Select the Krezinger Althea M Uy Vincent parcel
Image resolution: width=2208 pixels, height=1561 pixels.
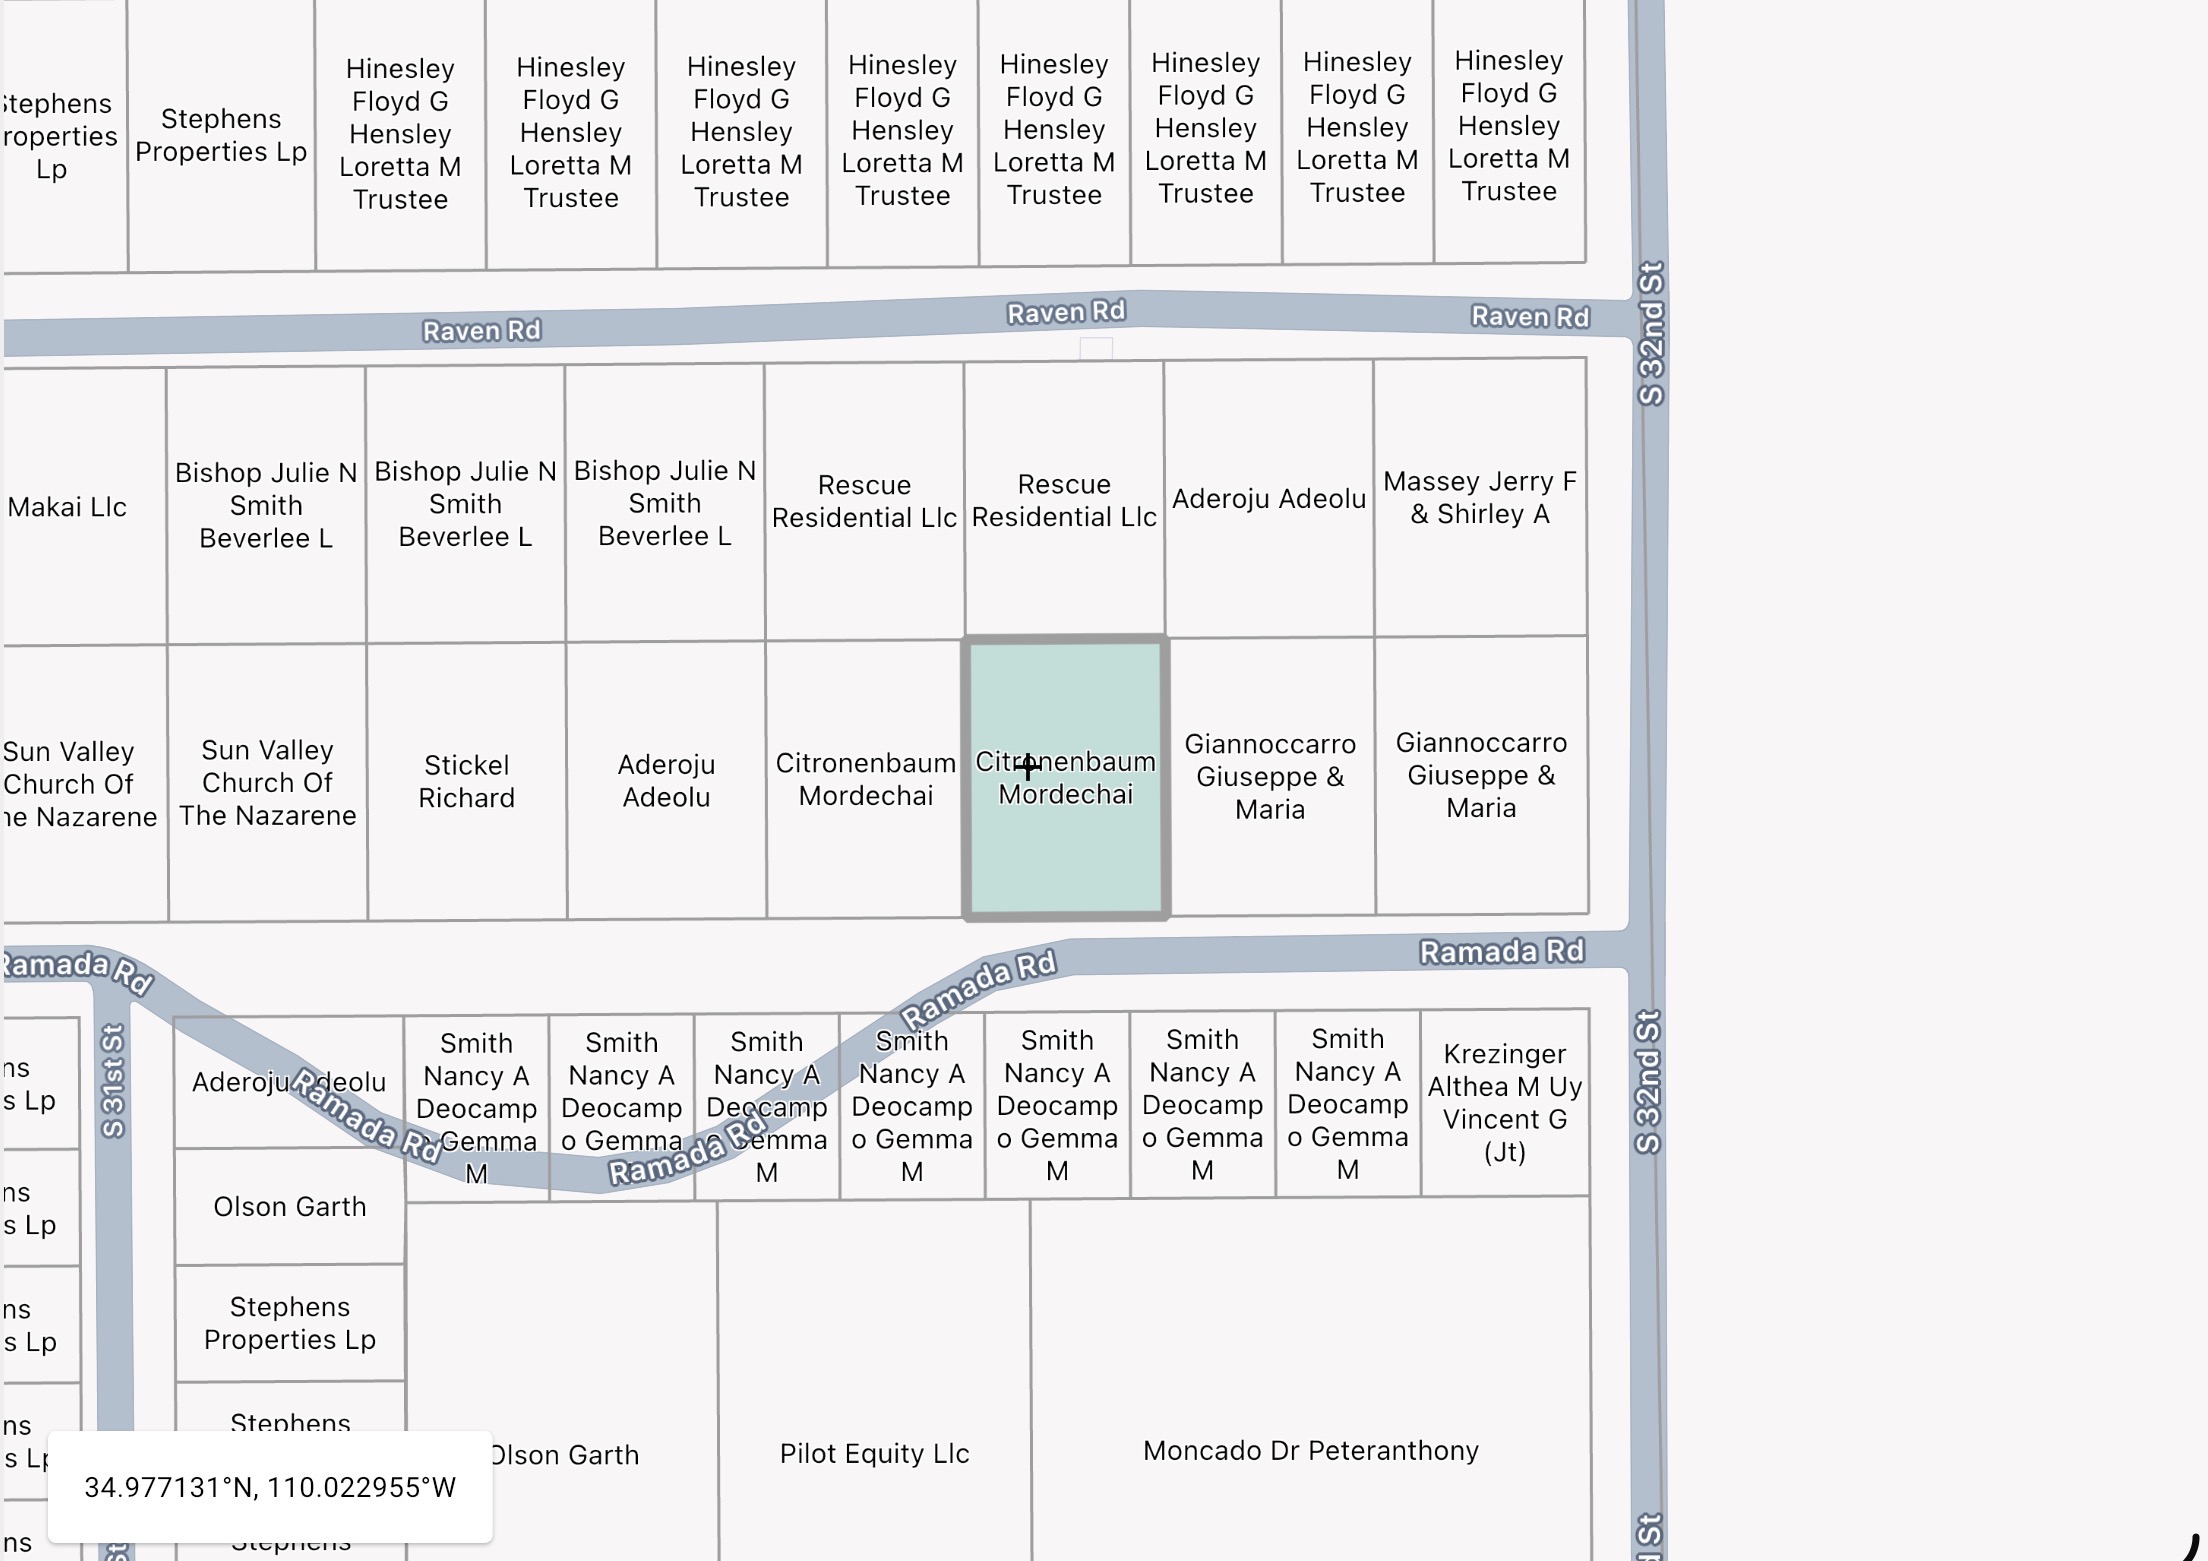click(x=1504, y=1103)
